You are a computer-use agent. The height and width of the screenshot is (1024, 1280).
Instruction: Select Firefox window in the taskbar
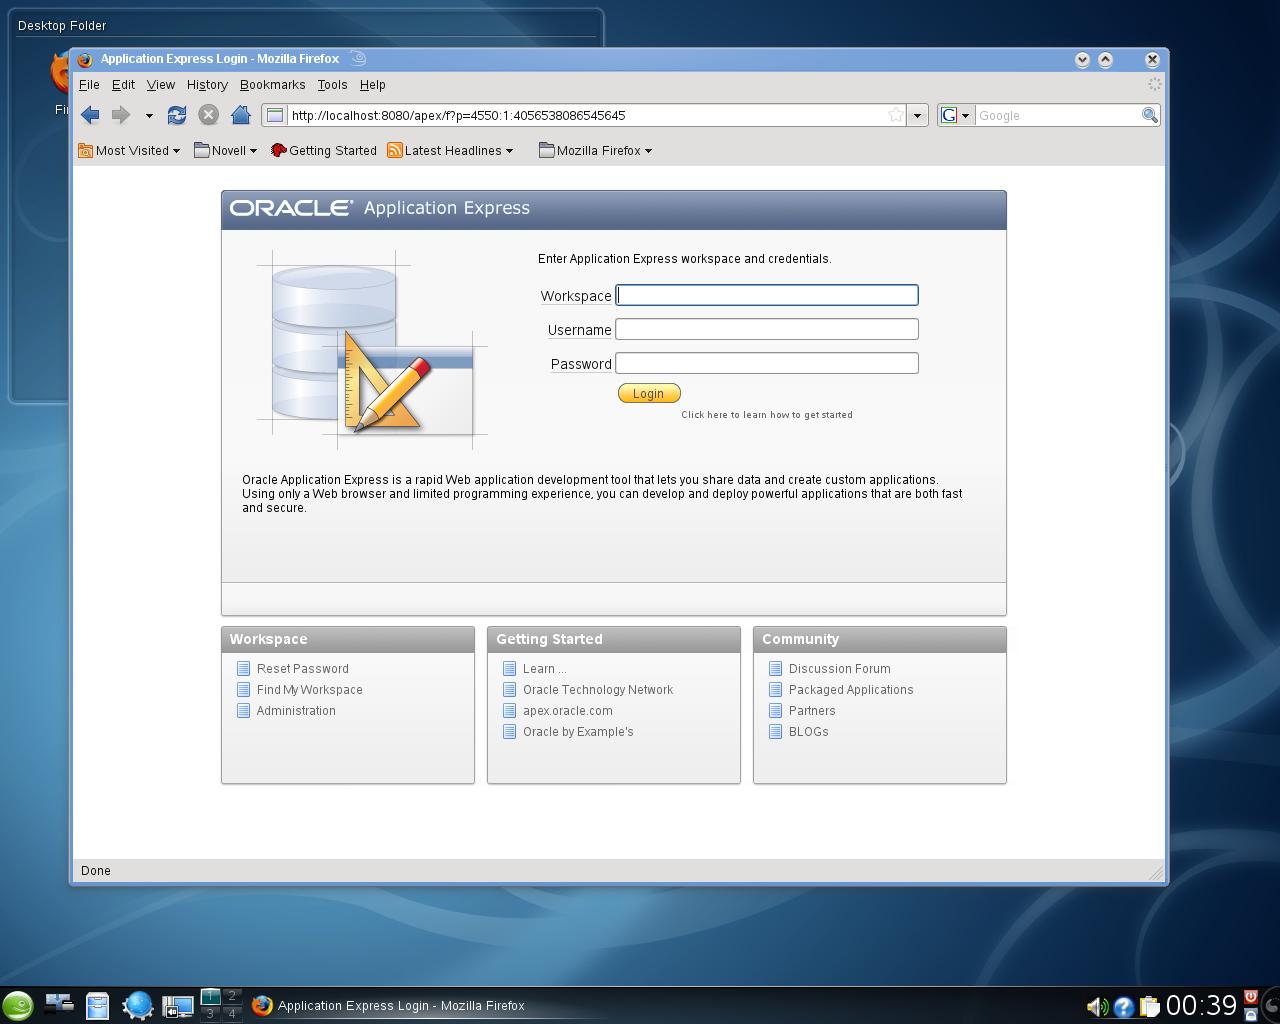point(390,1006)
